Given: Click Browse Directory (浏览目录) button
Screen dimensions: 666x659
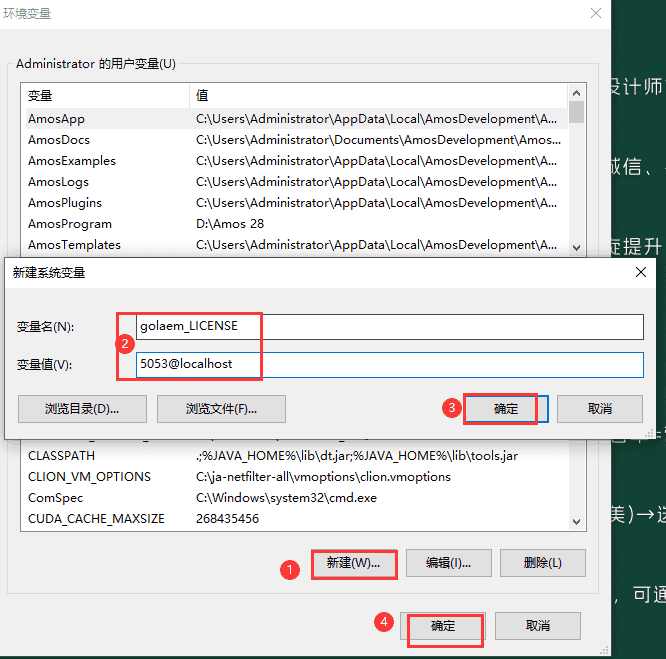Looking at the screenshot, I should click(x=82, y=409).
